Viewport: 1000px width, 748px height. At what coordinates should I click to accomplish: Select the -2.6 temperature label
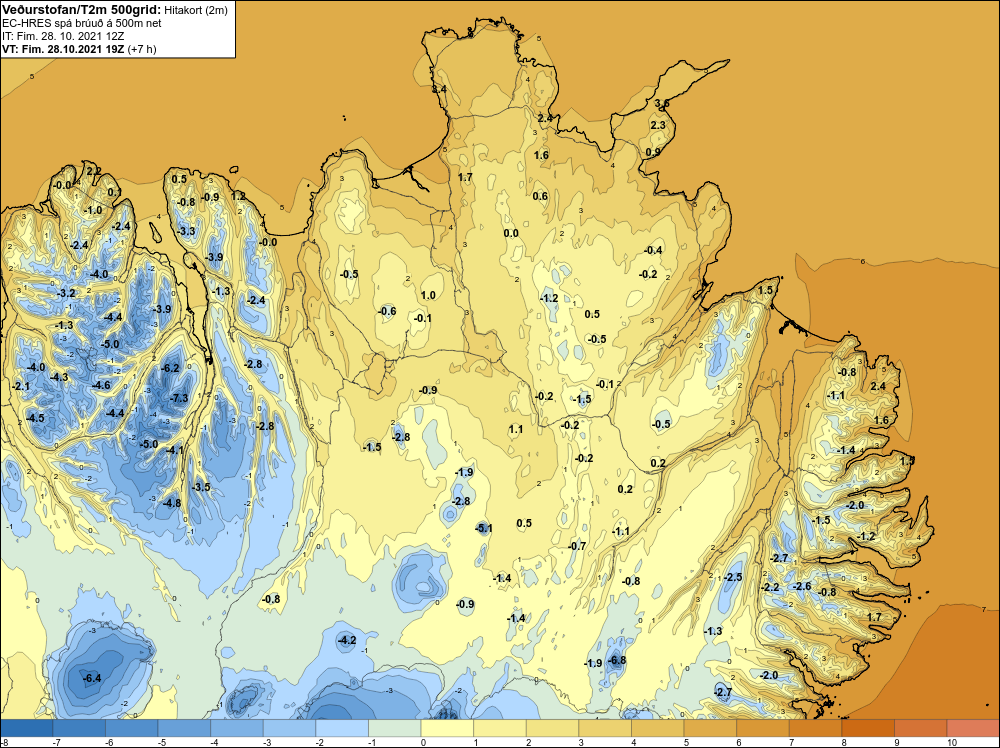[x=802, y=587]
